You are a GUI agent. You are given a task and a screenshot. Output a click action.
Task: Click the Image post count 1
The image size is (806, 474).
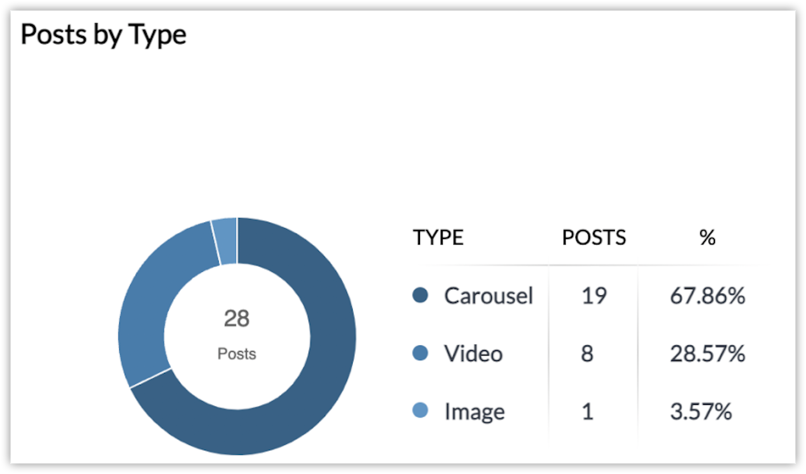pyautogui.click(x=588, y=412)
